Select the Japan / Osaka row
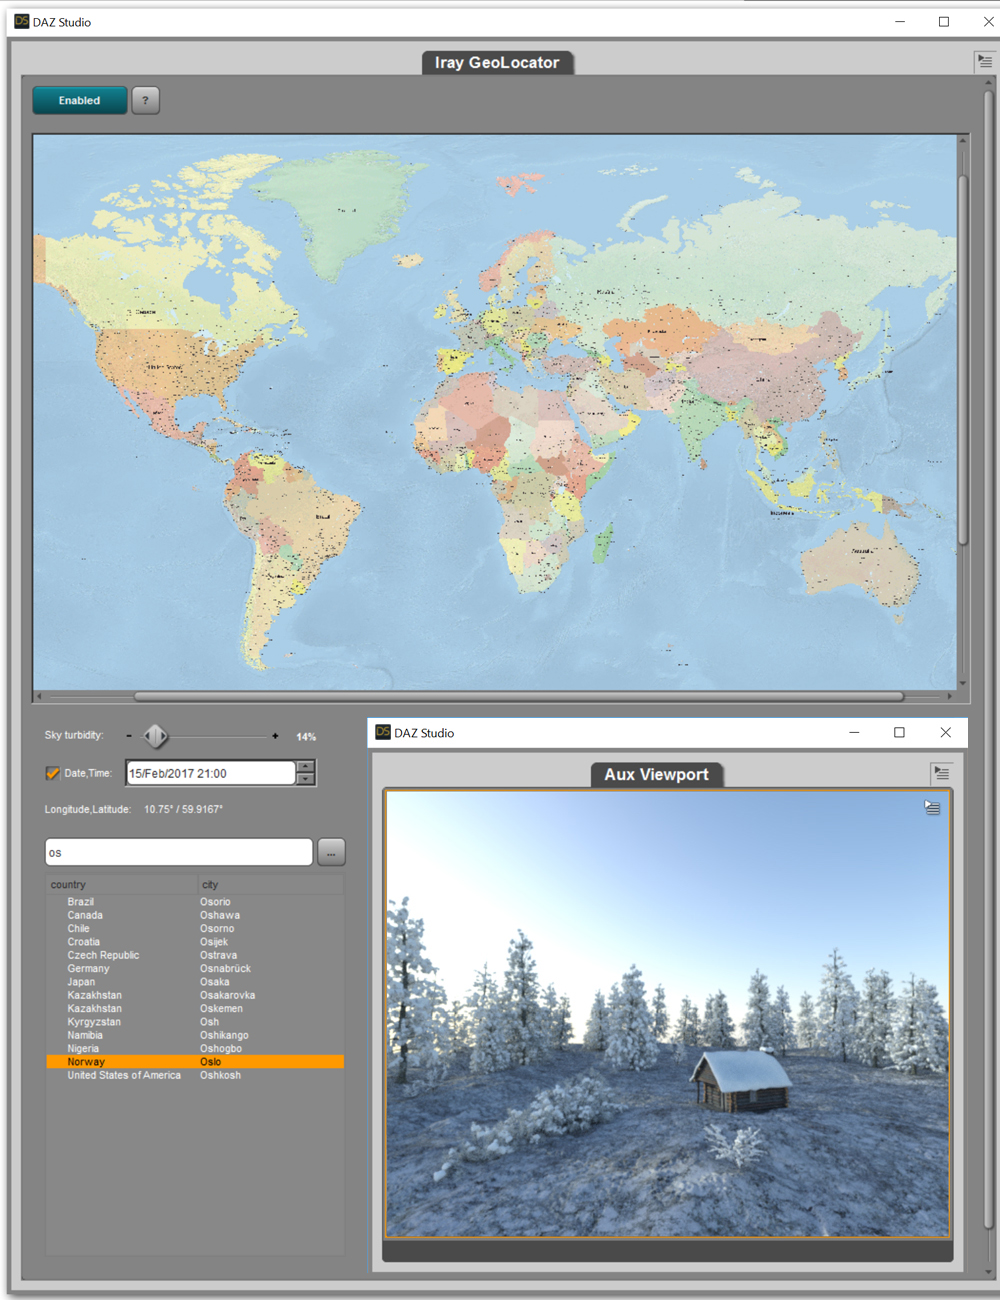 click(x=195, y=982)
